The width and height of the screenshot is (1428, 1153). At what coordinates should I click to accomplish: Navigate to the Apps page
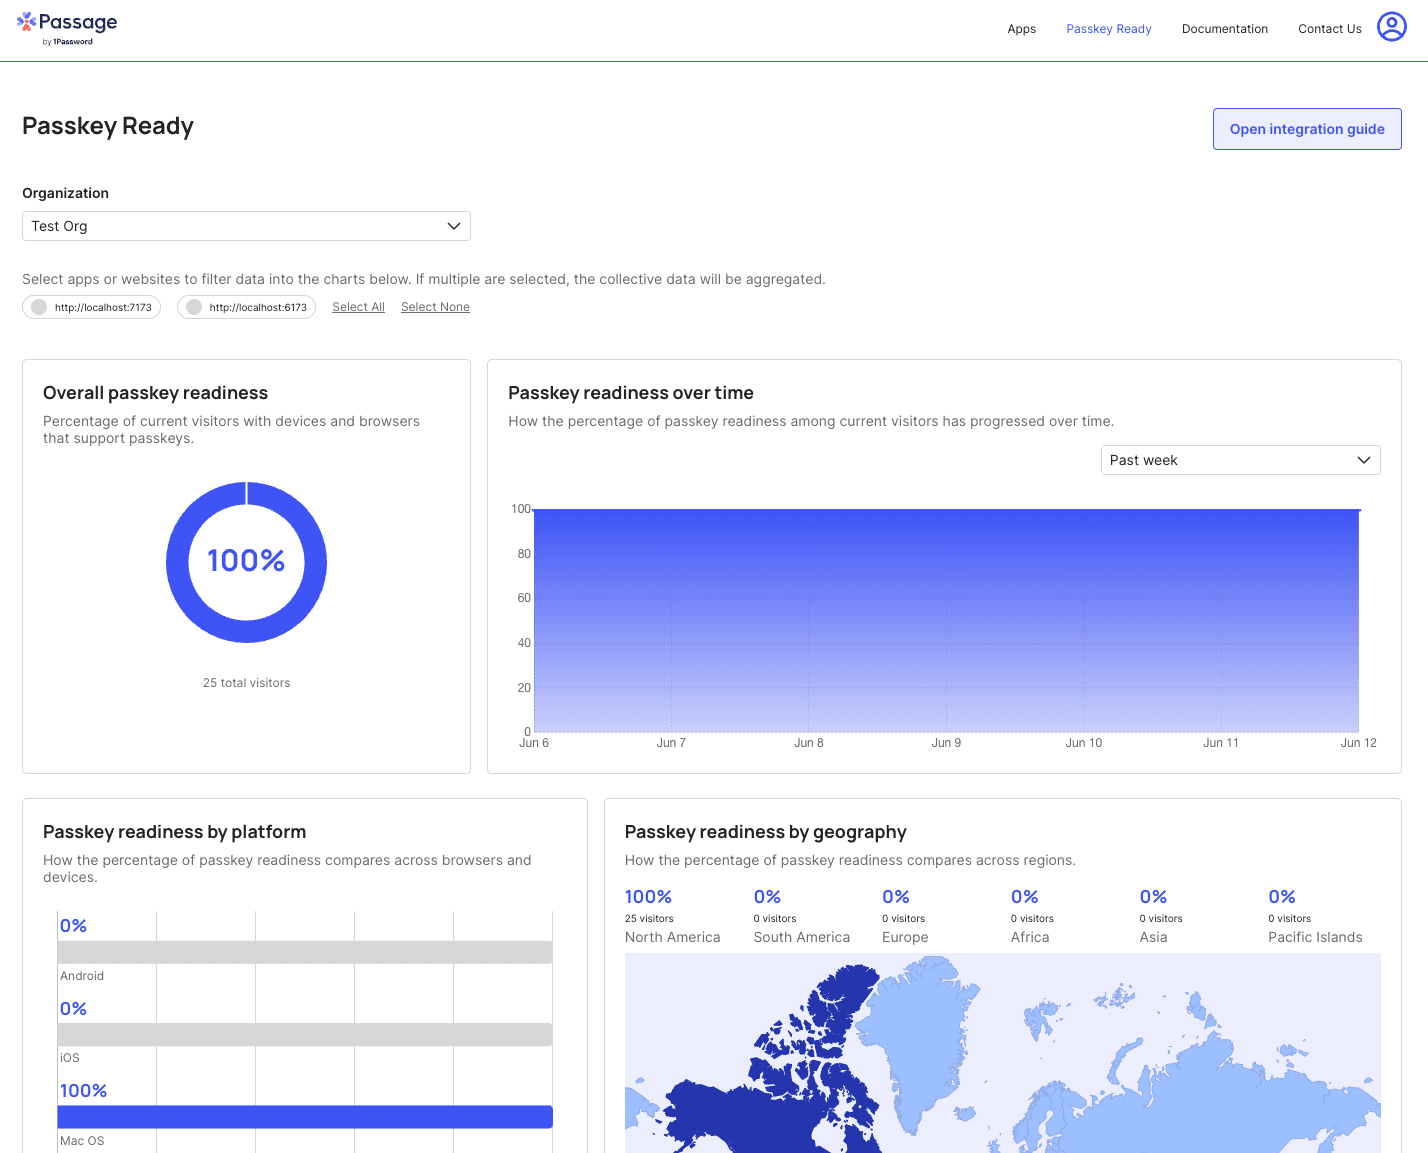[1021, 28]
